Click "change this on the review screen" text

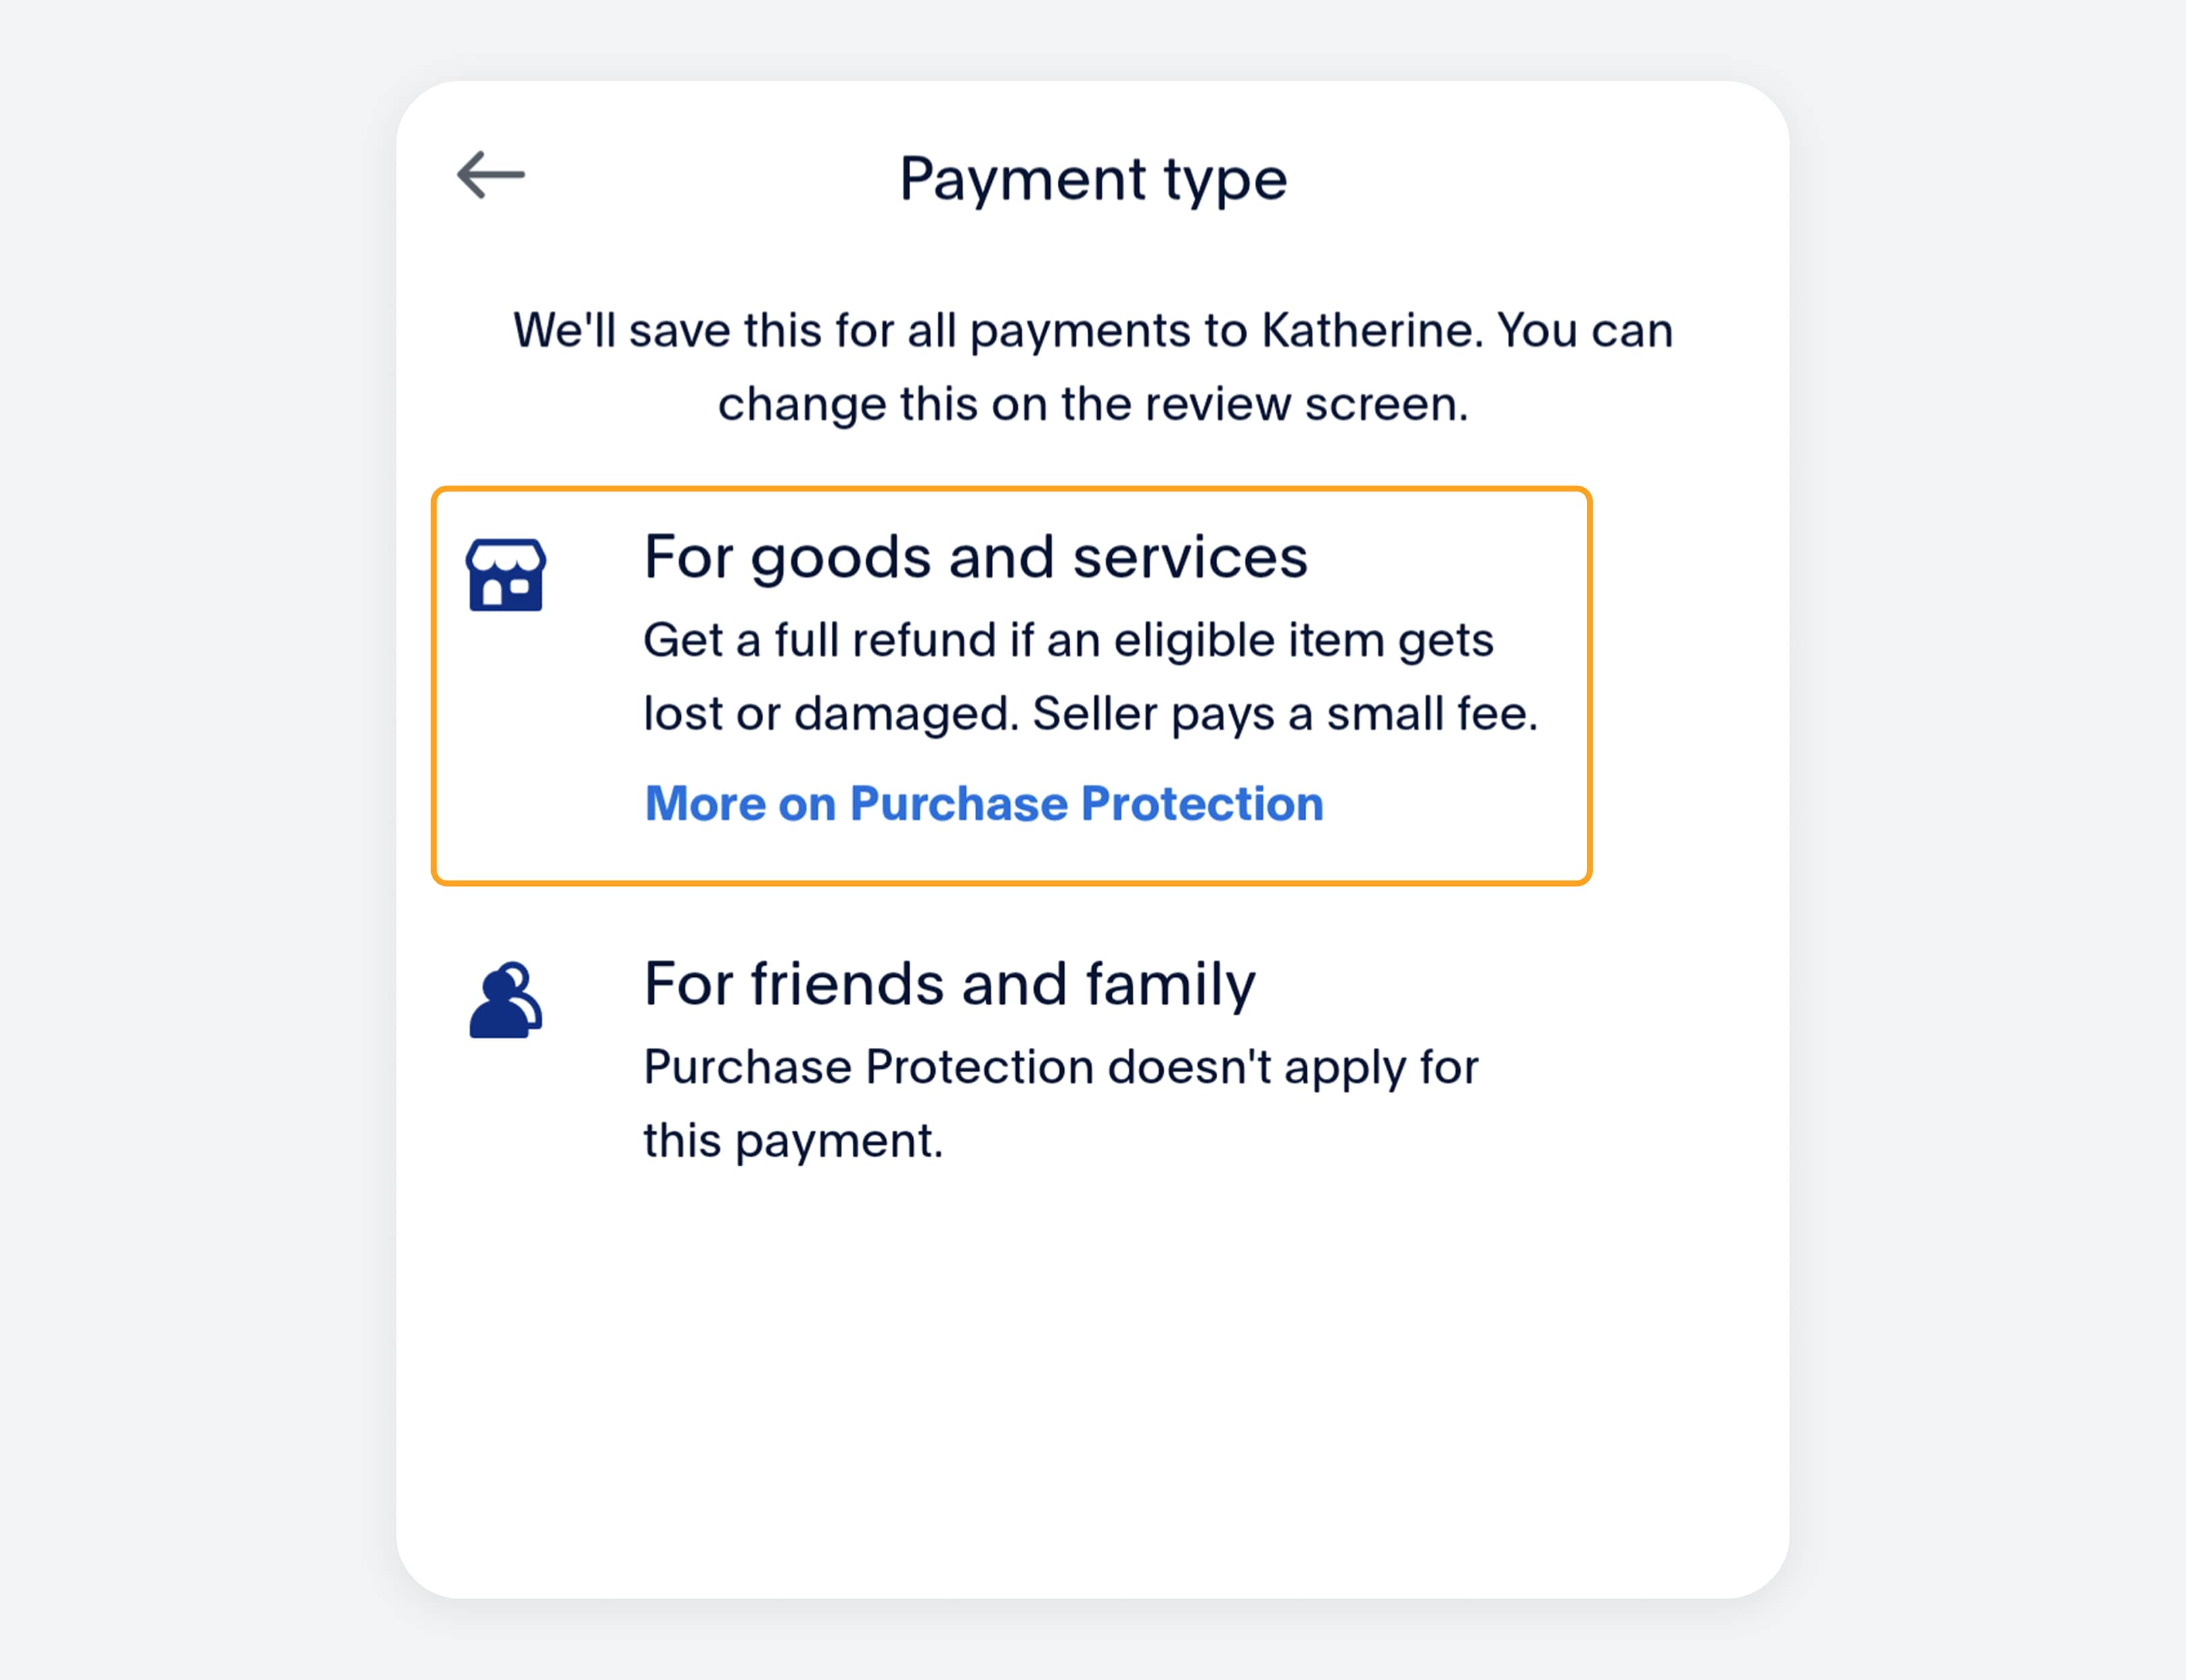pyautogui.click(x=1093, y=405)
